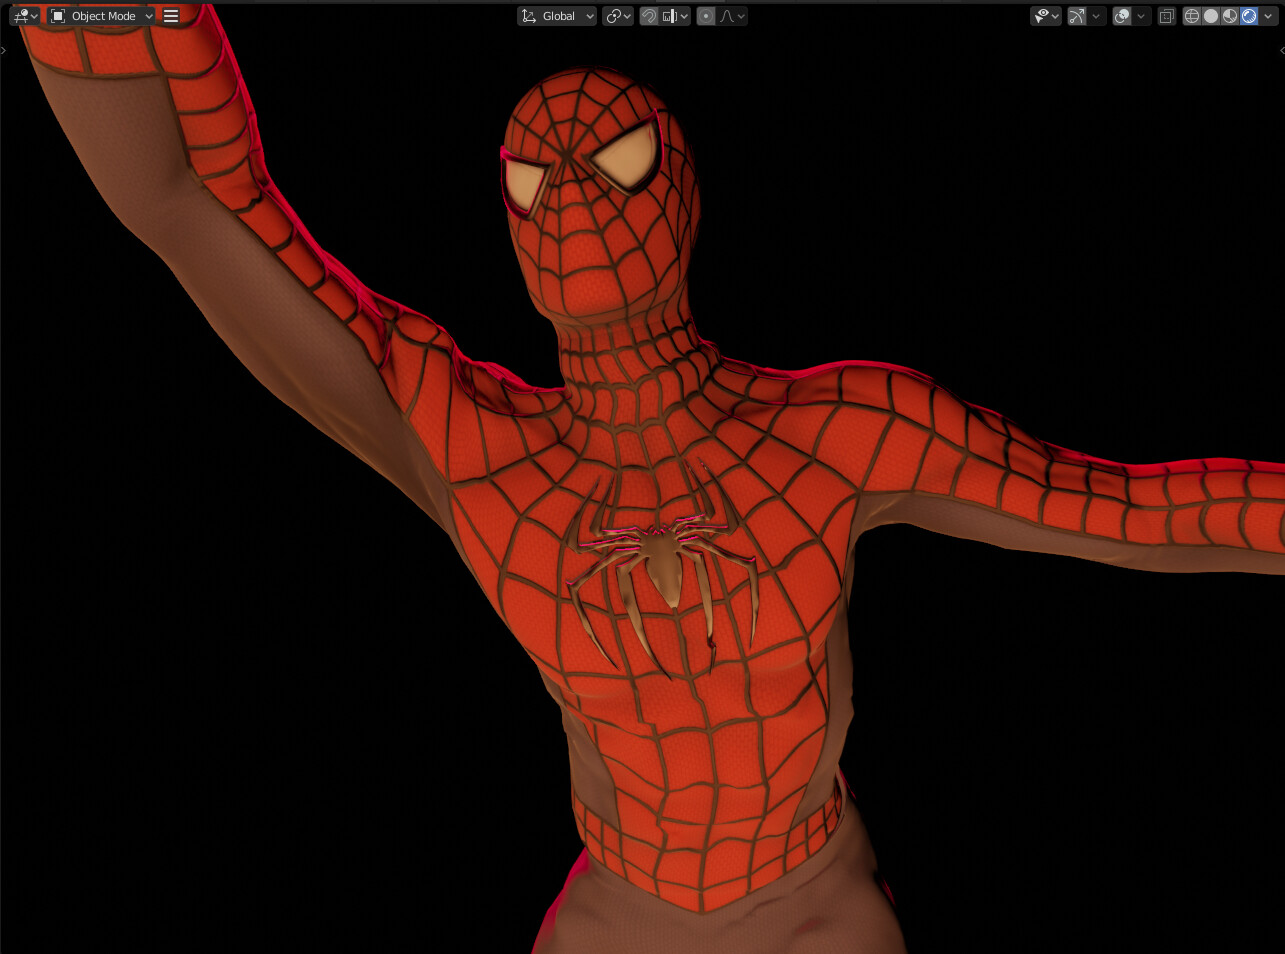Screen dimensions: 1285x954
Task: Switch to material preview shading
Action: click(x=1230, y=16)
